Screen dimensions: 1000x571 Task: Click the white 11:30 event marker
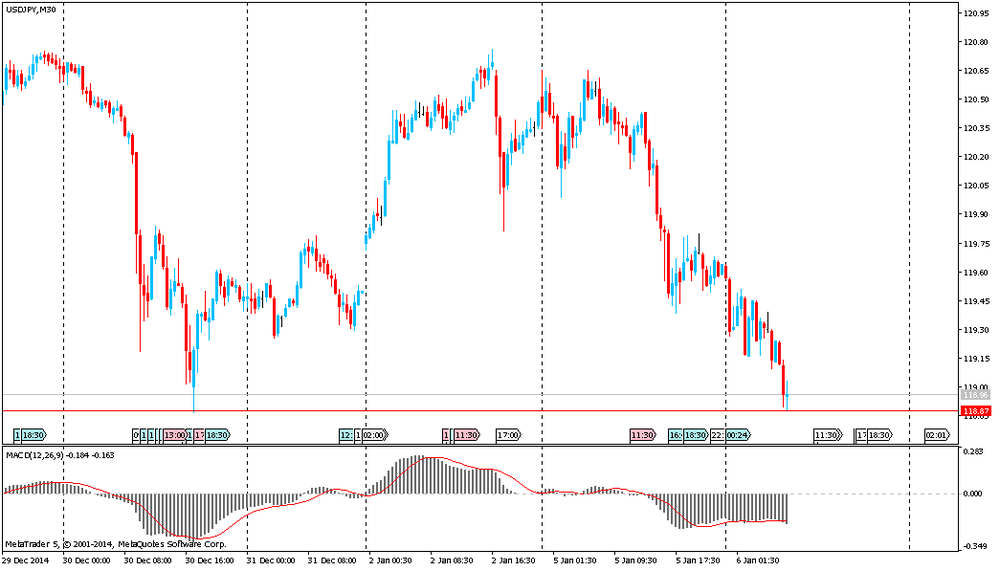(826, 435)
